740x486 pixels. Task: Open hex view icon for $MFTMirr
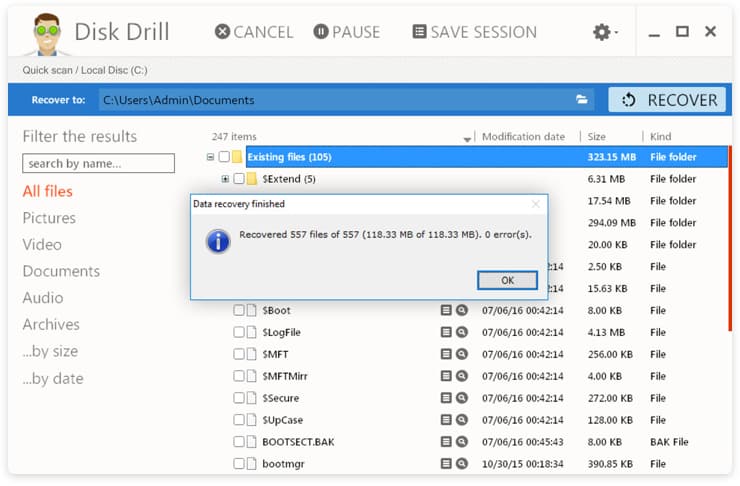pyautogui.click(x=446, y=376)
